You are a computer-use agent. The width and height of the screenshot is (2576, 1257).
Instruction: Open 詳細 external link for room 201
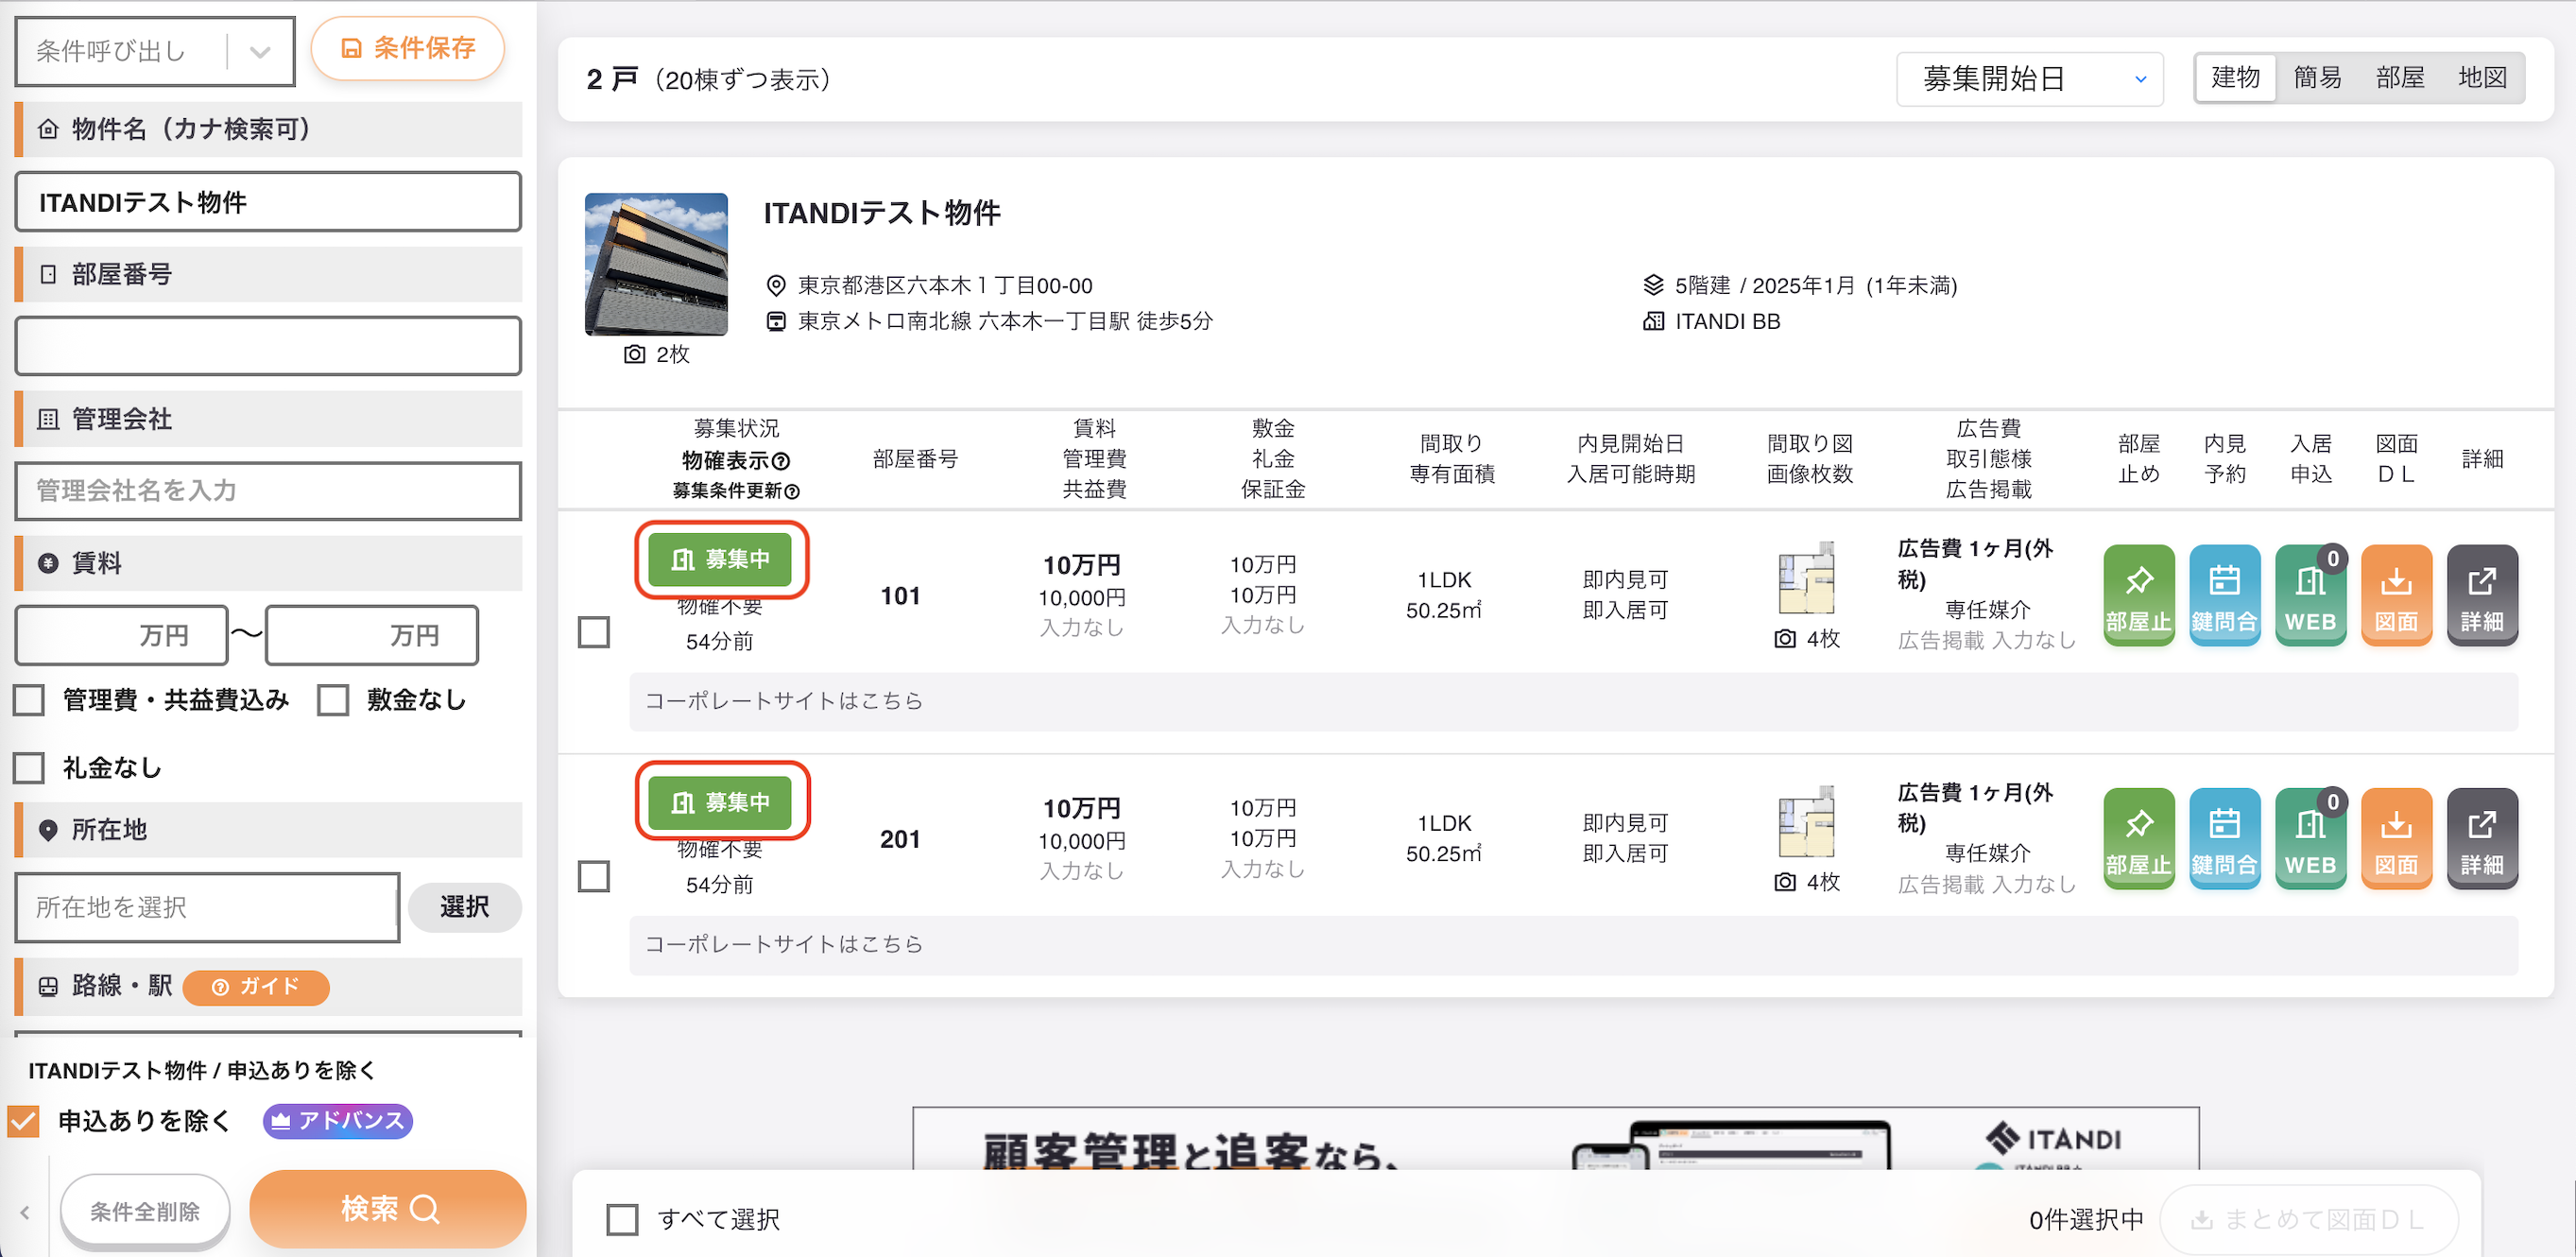click(2482, 838)
